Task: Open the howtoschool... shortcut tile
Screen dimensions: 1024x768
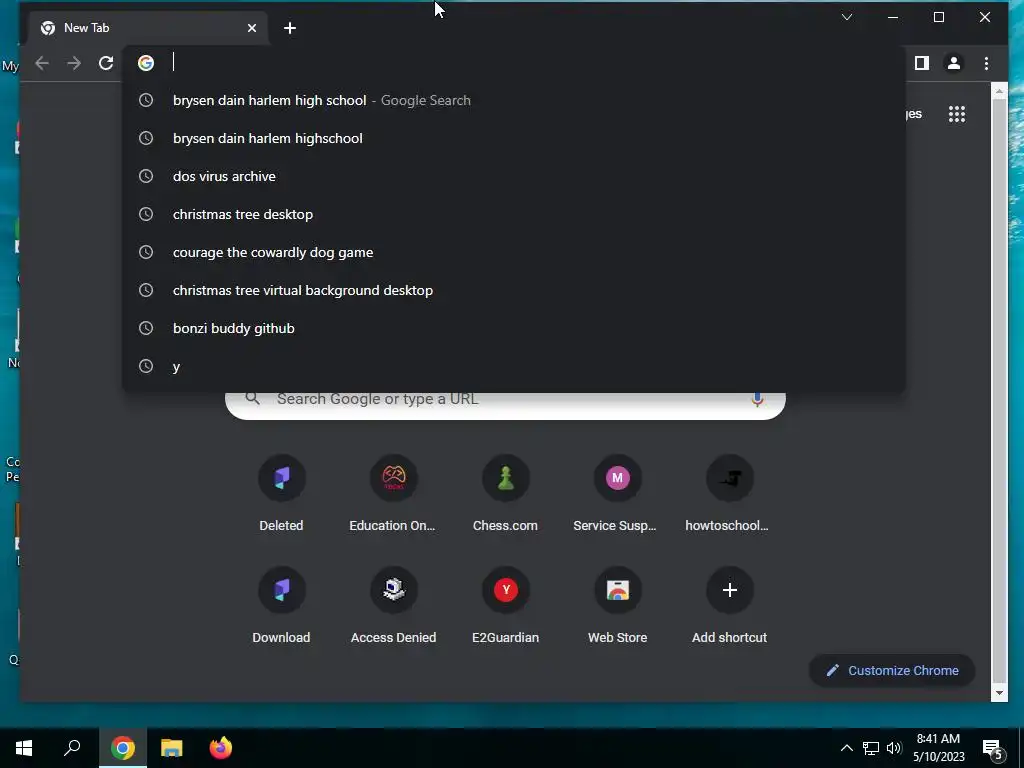Action: (x=729, y=494)
